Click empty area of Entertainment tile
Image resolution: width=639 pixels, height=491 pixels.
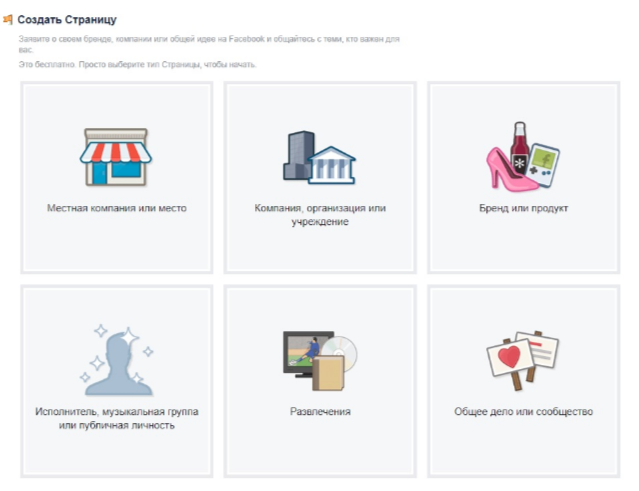(x=320, y=448)
